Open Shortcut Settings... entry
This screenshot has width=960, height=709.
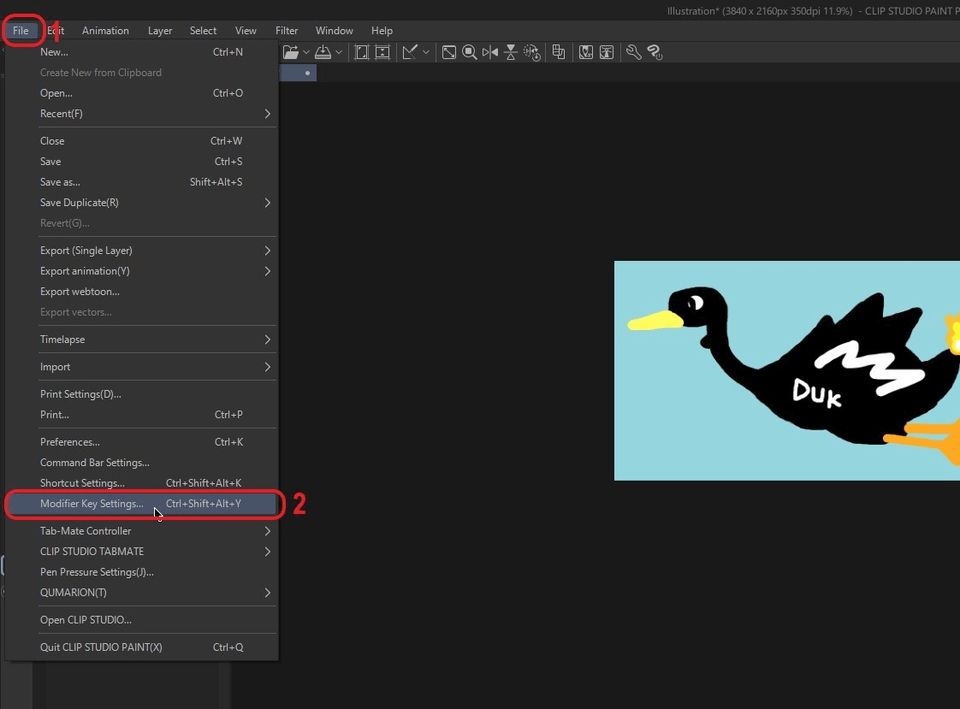(141, 483)
